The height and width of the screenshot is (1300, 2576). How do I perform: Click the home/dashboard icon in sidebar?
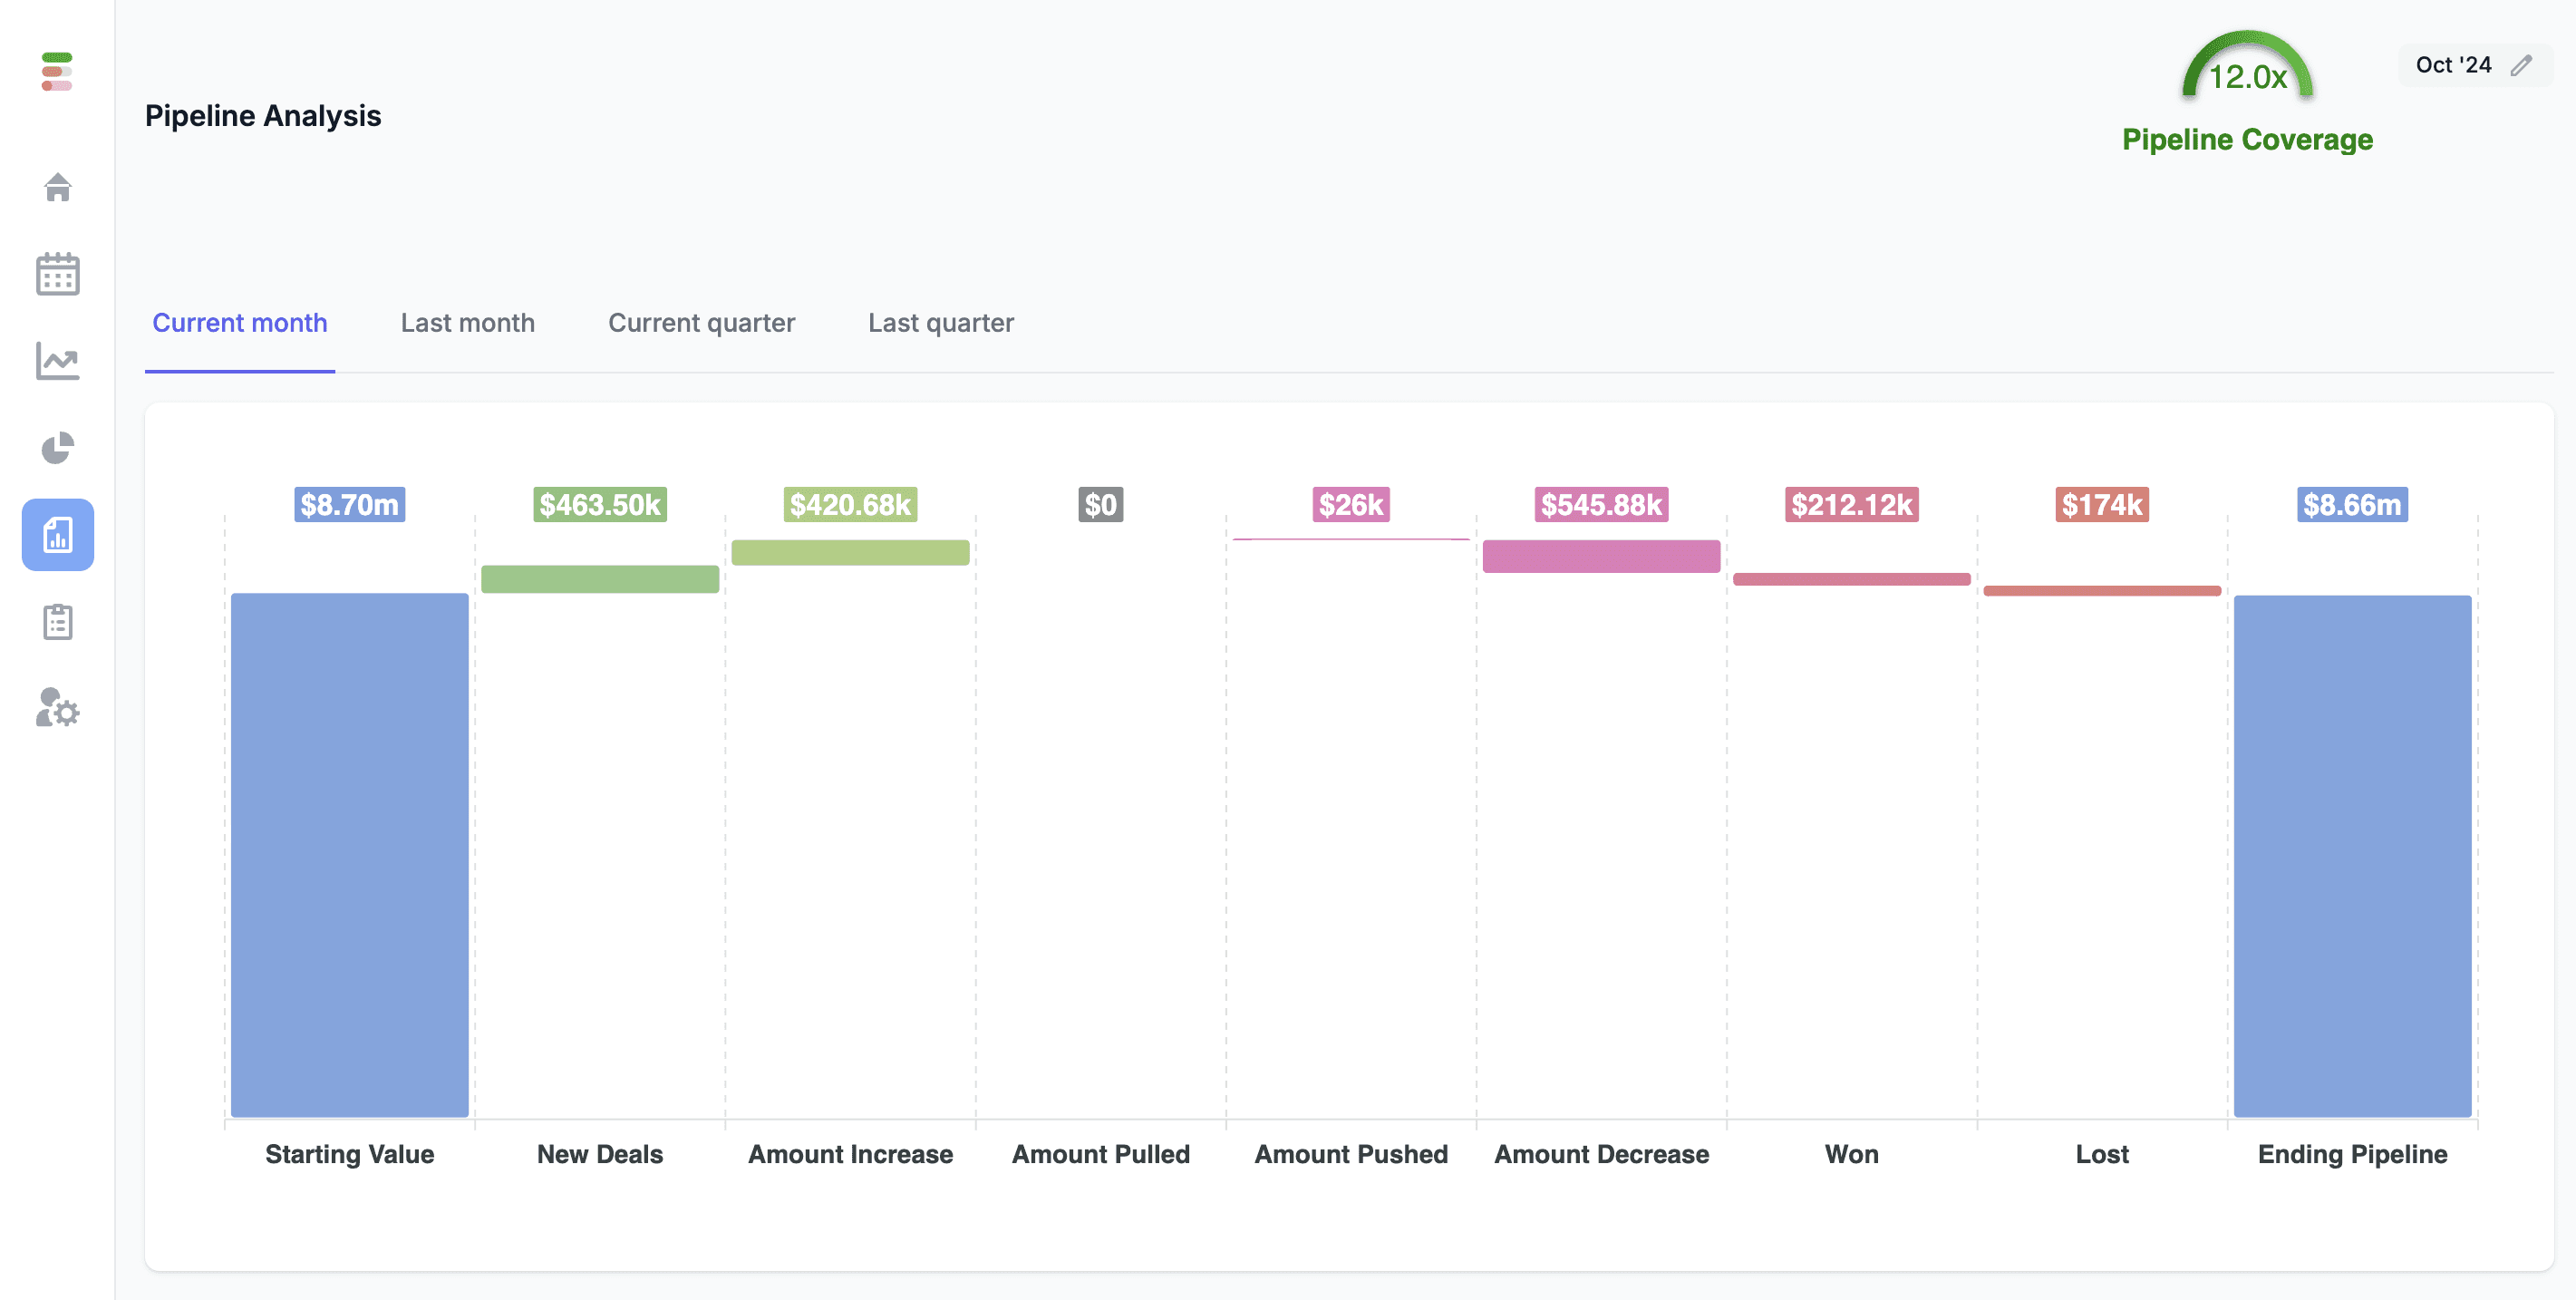tap(56, 186)
